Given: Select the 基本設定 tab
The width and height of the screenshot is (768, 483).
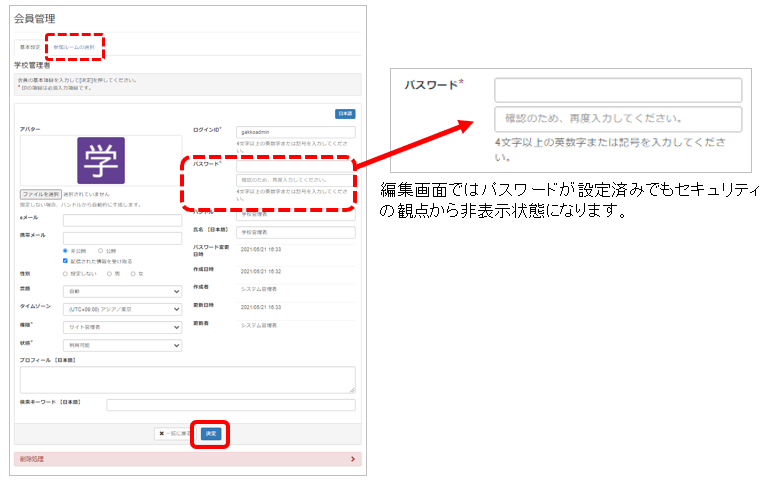Looking at the screenshot, I should (x=29, y=47).
